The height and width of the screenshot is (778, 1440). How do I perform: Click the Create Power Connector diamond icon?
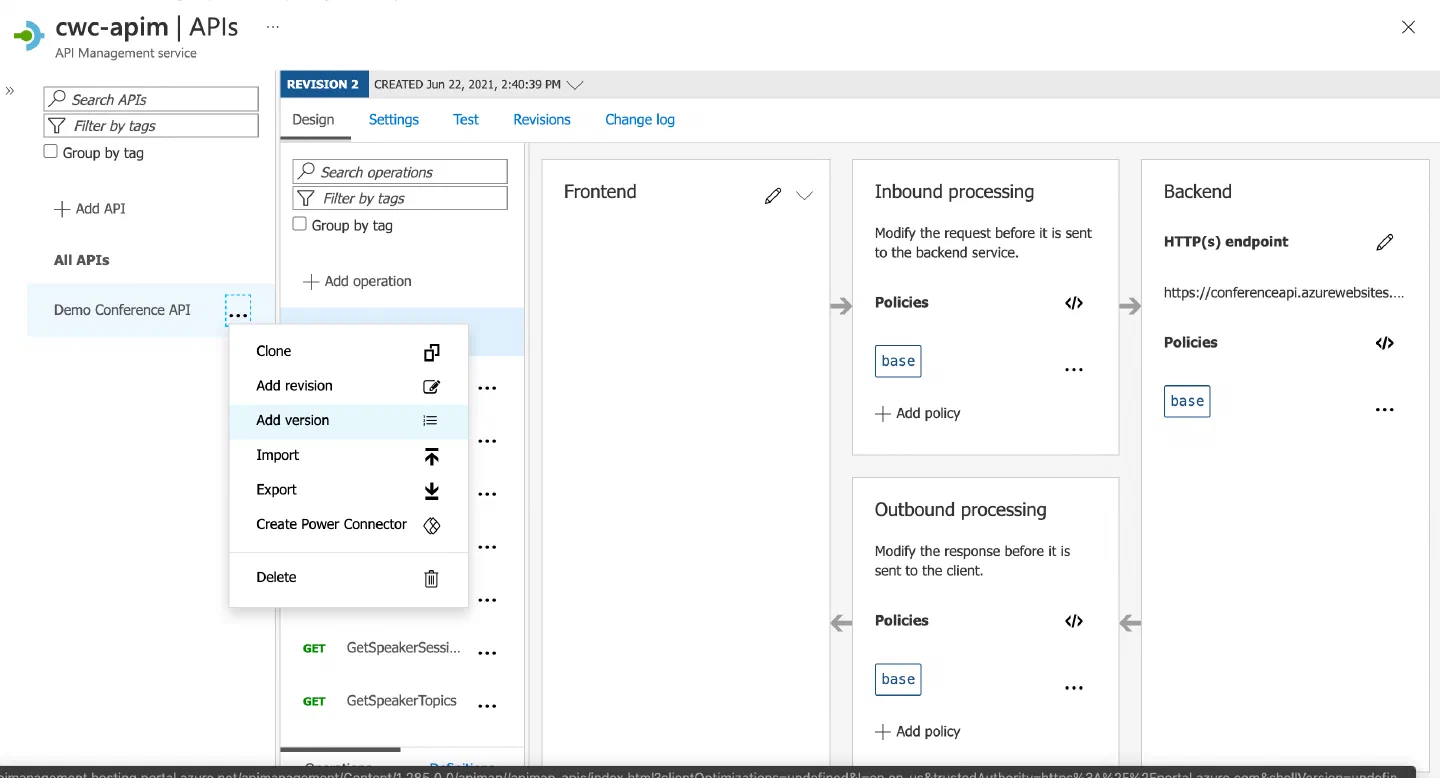(431, 525)
